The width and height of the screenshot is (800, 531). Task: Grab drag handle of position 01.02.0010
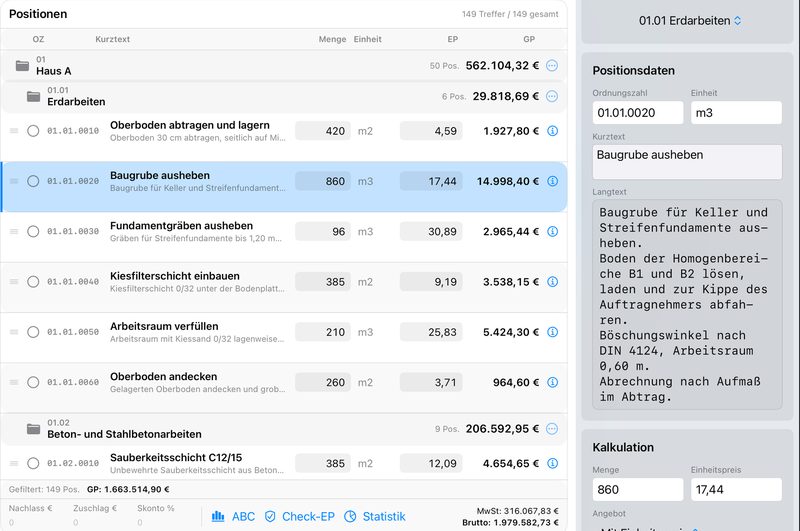pyautogui.click(x=14, y=463)
